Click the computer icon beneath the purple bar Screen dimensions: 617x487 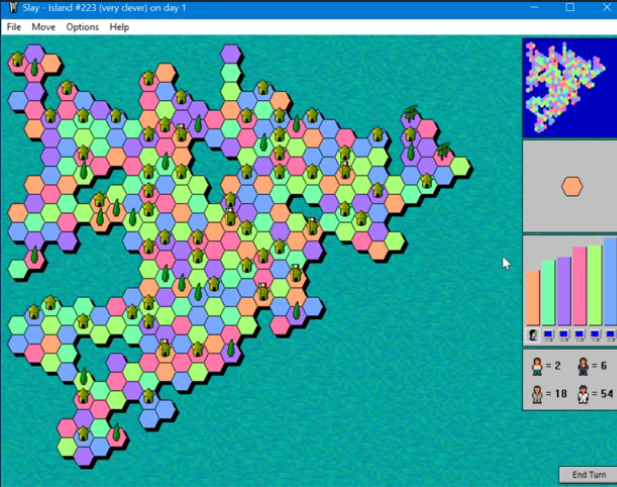[x=563, y=335]
